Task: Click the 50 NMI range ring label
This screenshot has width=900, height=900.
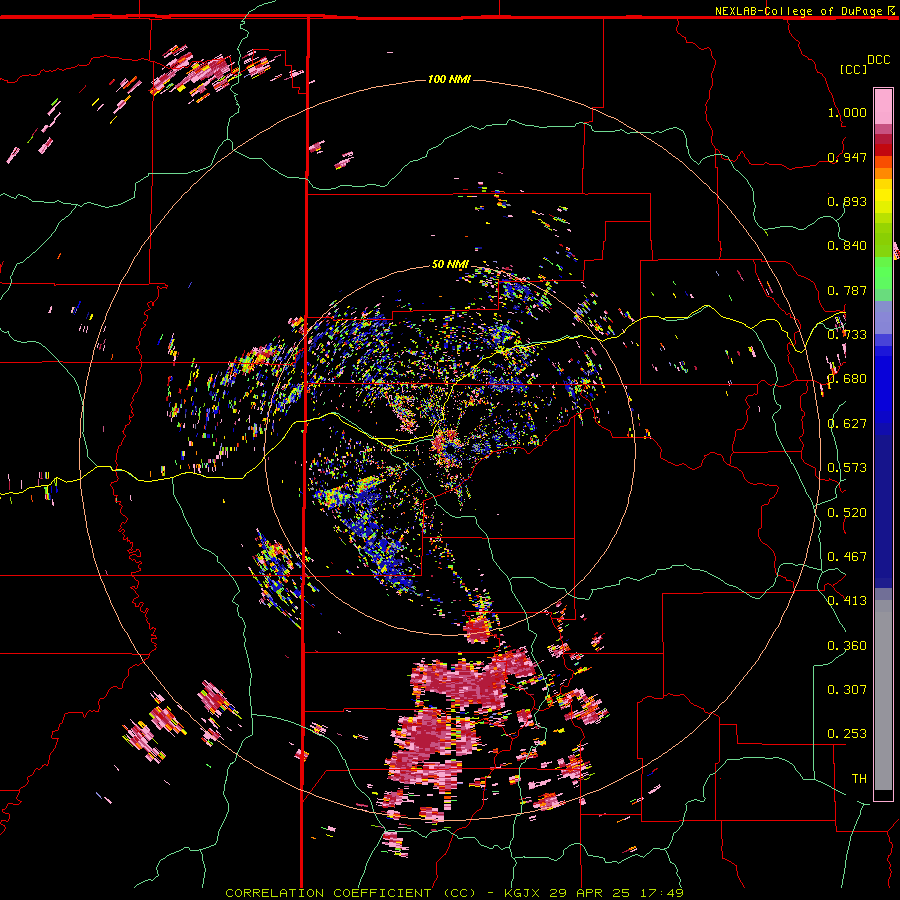Action: (450, 264)
